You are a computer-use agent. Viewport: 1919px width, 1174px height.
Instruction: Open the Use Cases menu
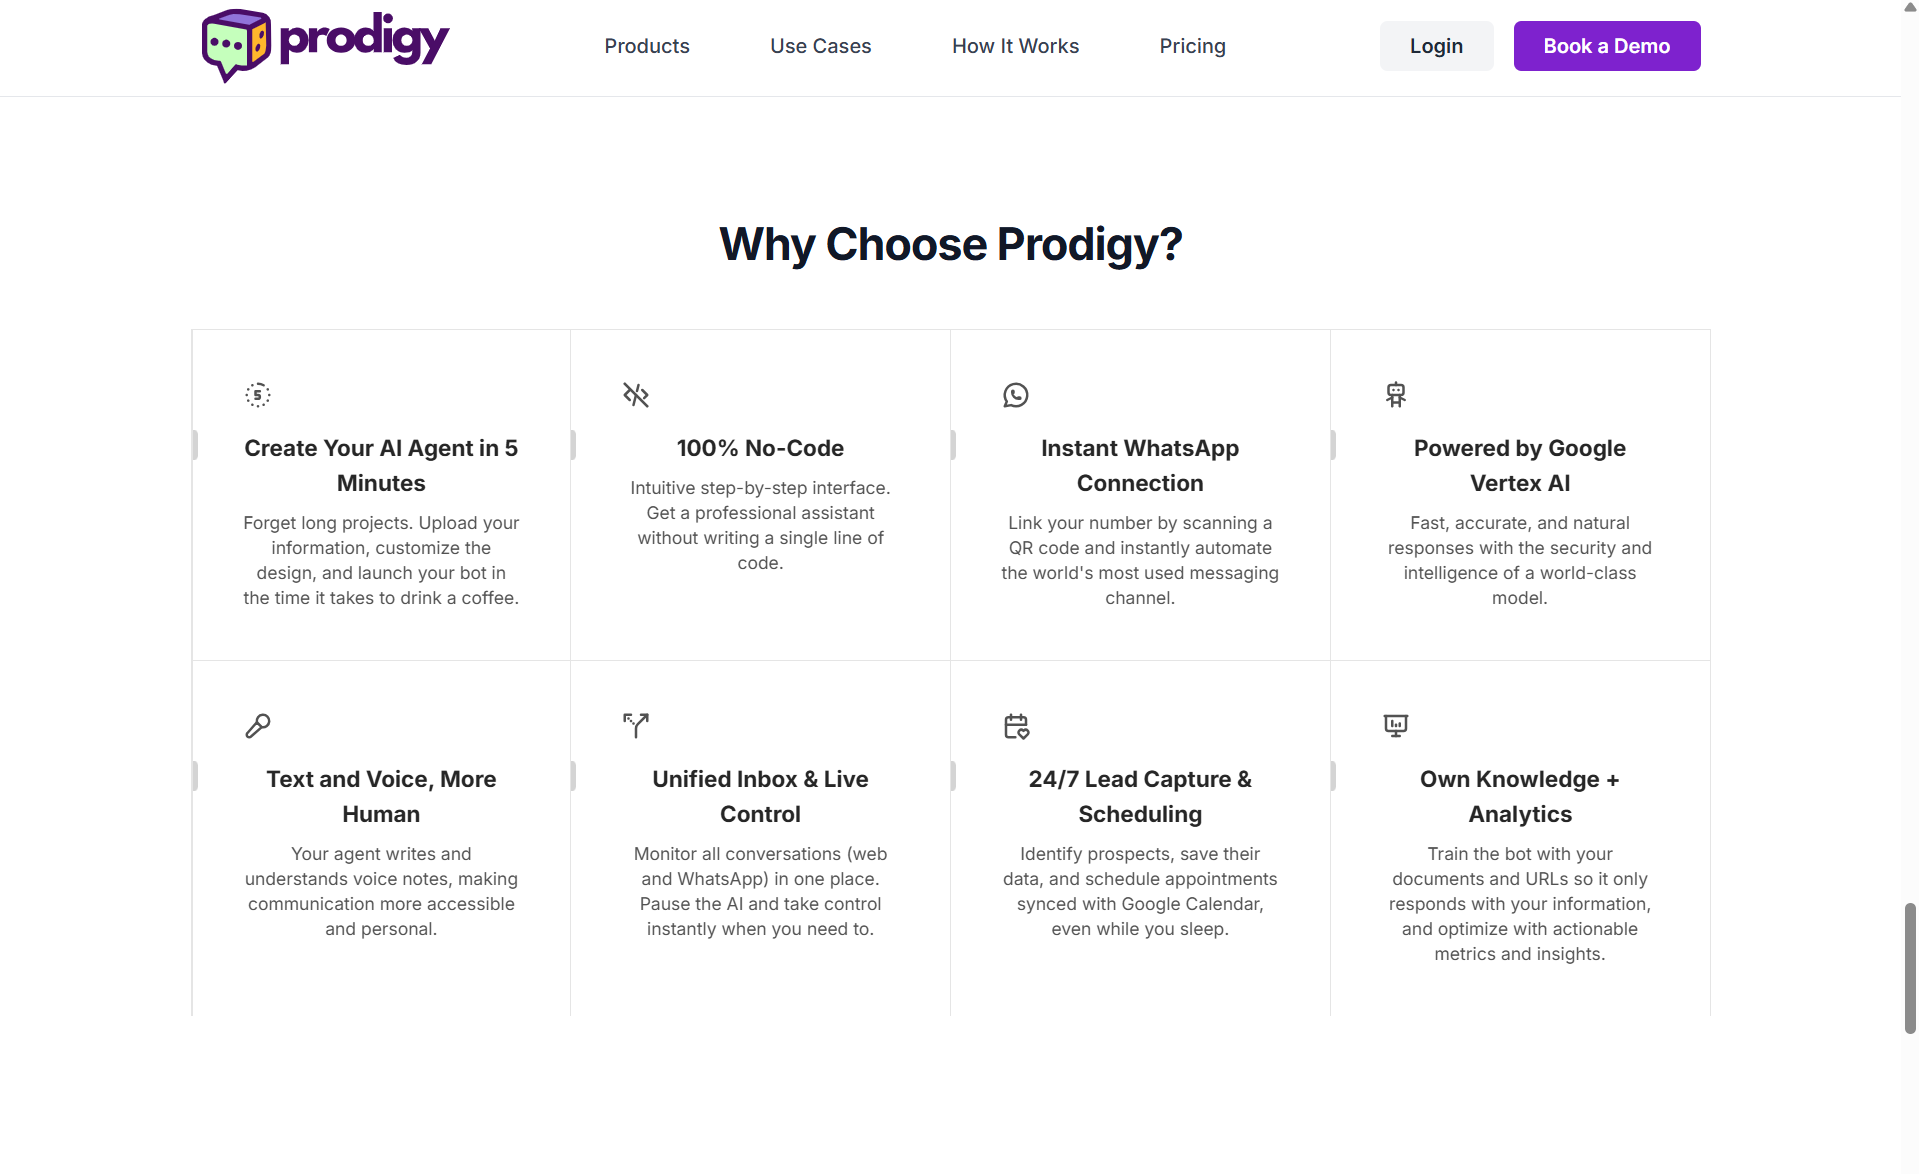click(x=820, y=45)
